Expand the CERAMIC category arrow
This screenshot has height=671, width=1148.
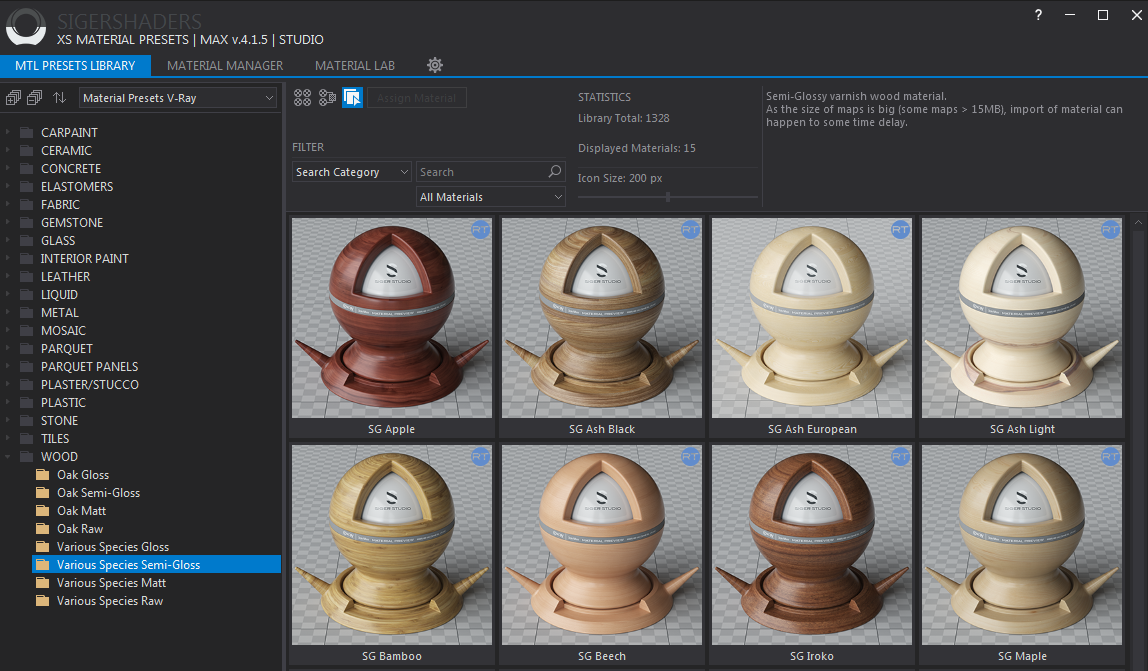7,150
